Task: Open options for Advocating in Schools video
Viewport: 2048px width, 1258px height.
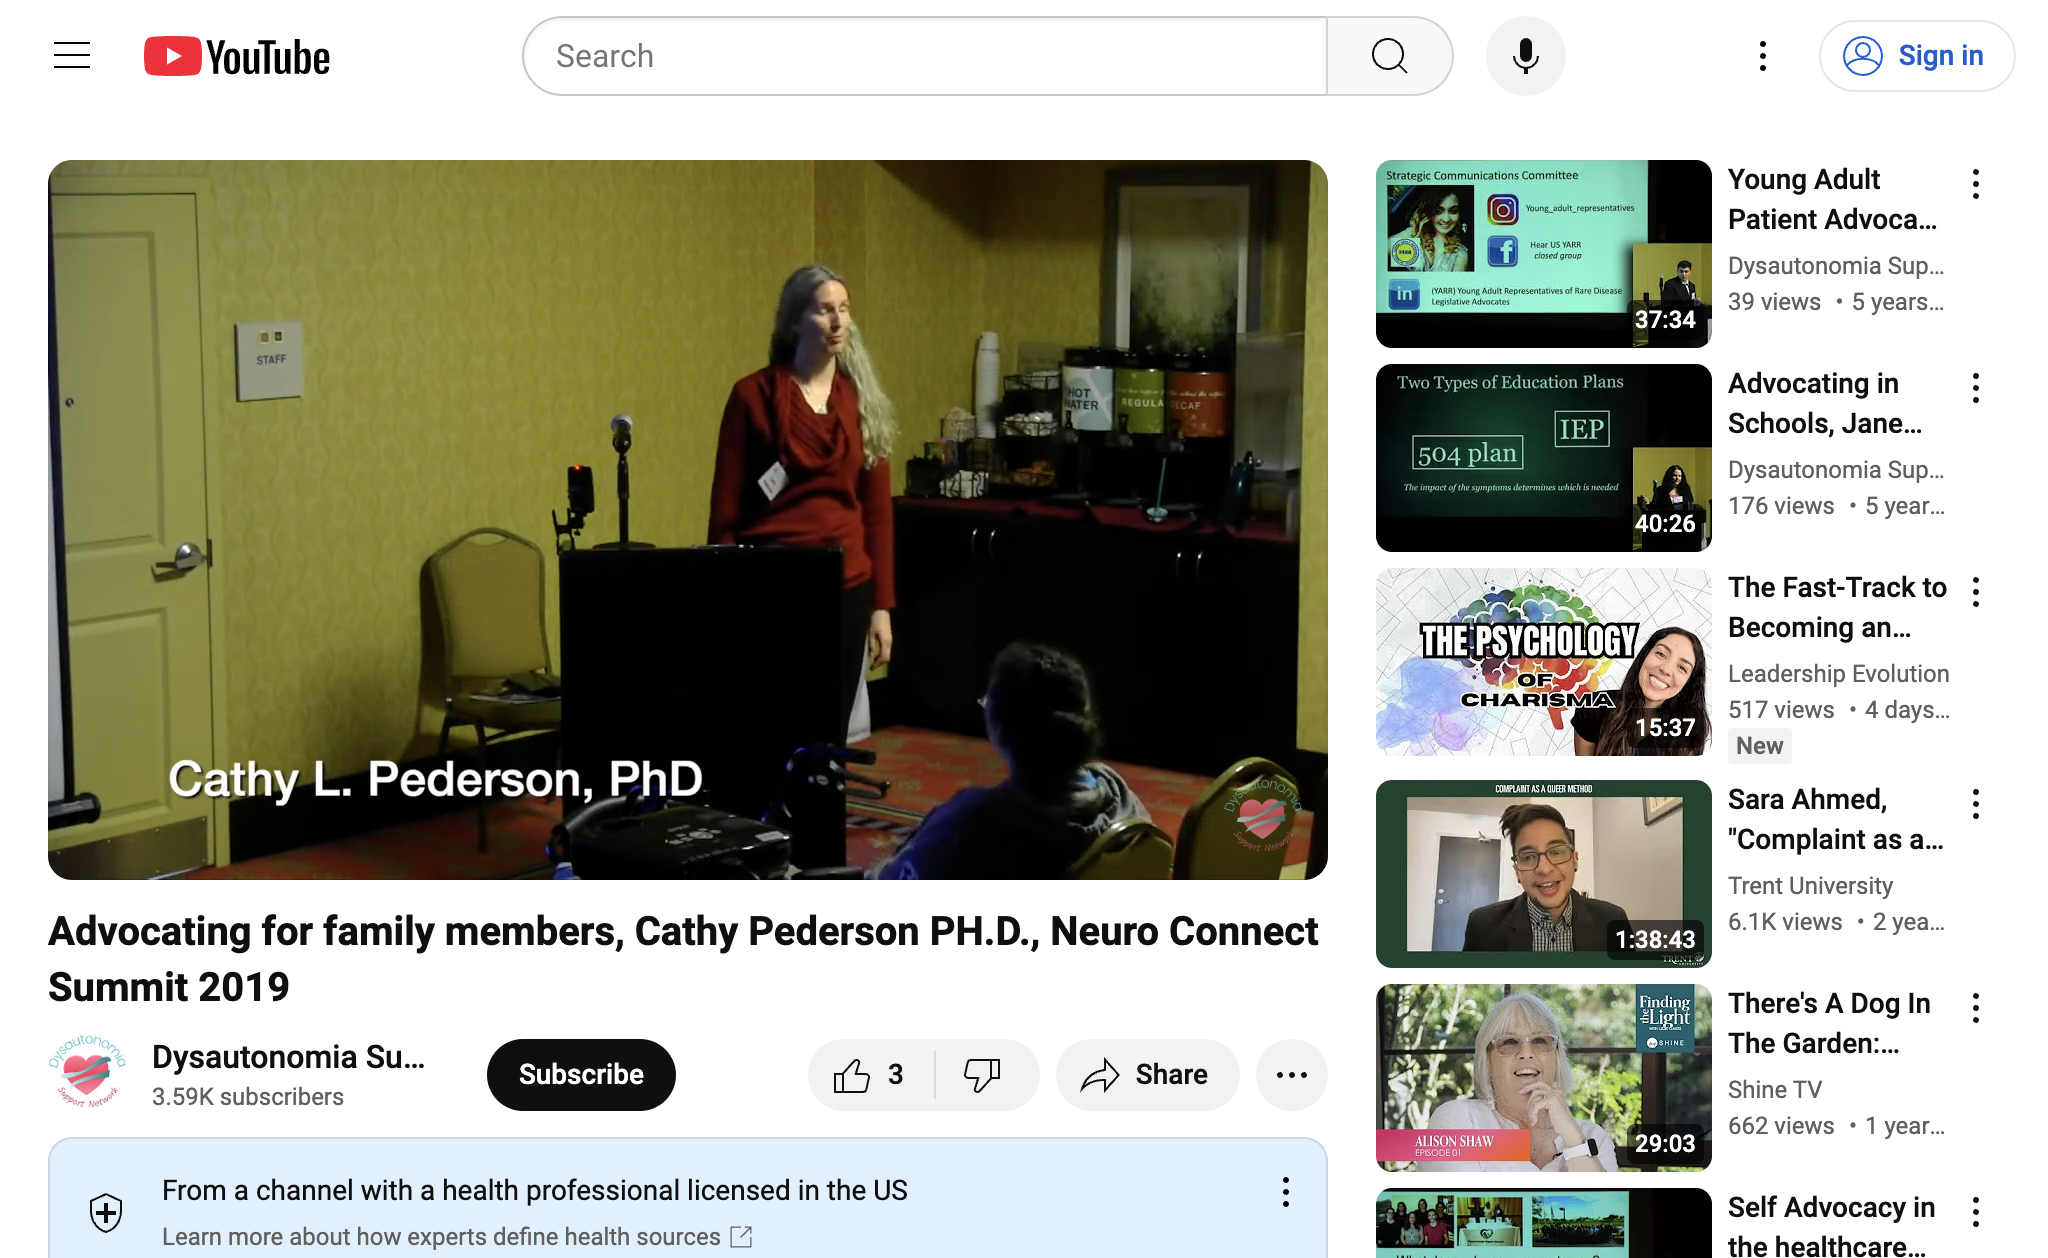Action: tap(1976, 388)
